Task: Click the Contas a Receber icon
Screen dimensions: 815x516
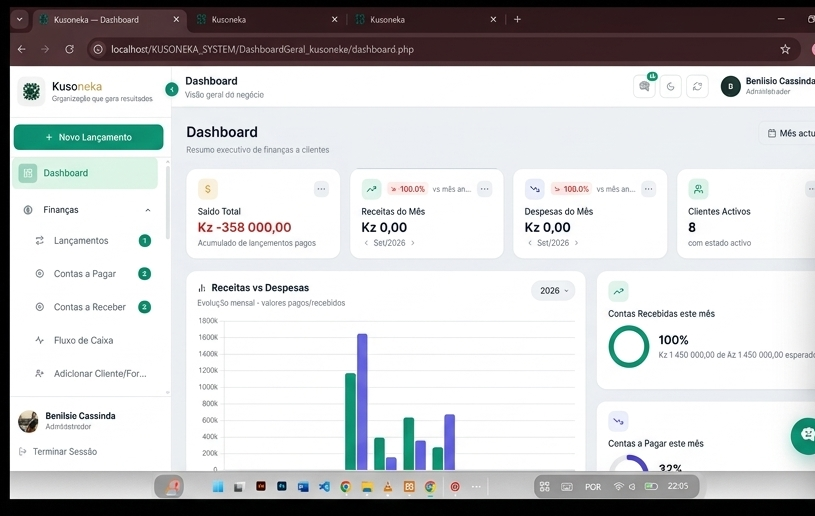Action: pyautogui.click(x=40, y=307)
